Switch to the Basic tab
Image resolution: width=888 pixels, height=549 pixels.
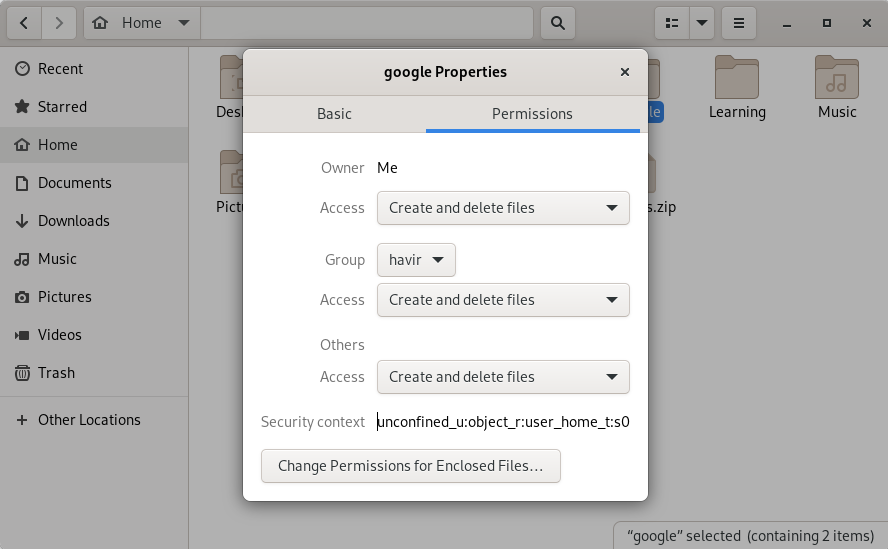pos(334,114)
